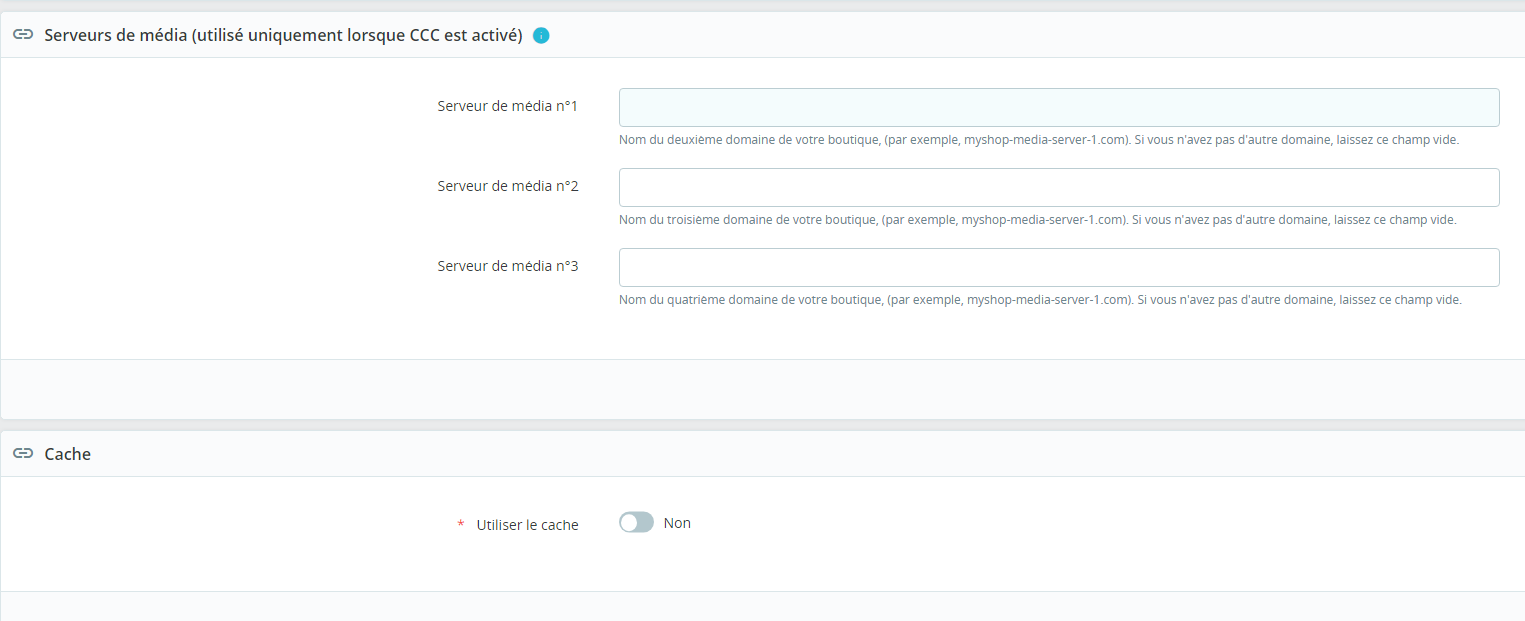Click help text mentioning quatrième domaine

(1040, 300)
